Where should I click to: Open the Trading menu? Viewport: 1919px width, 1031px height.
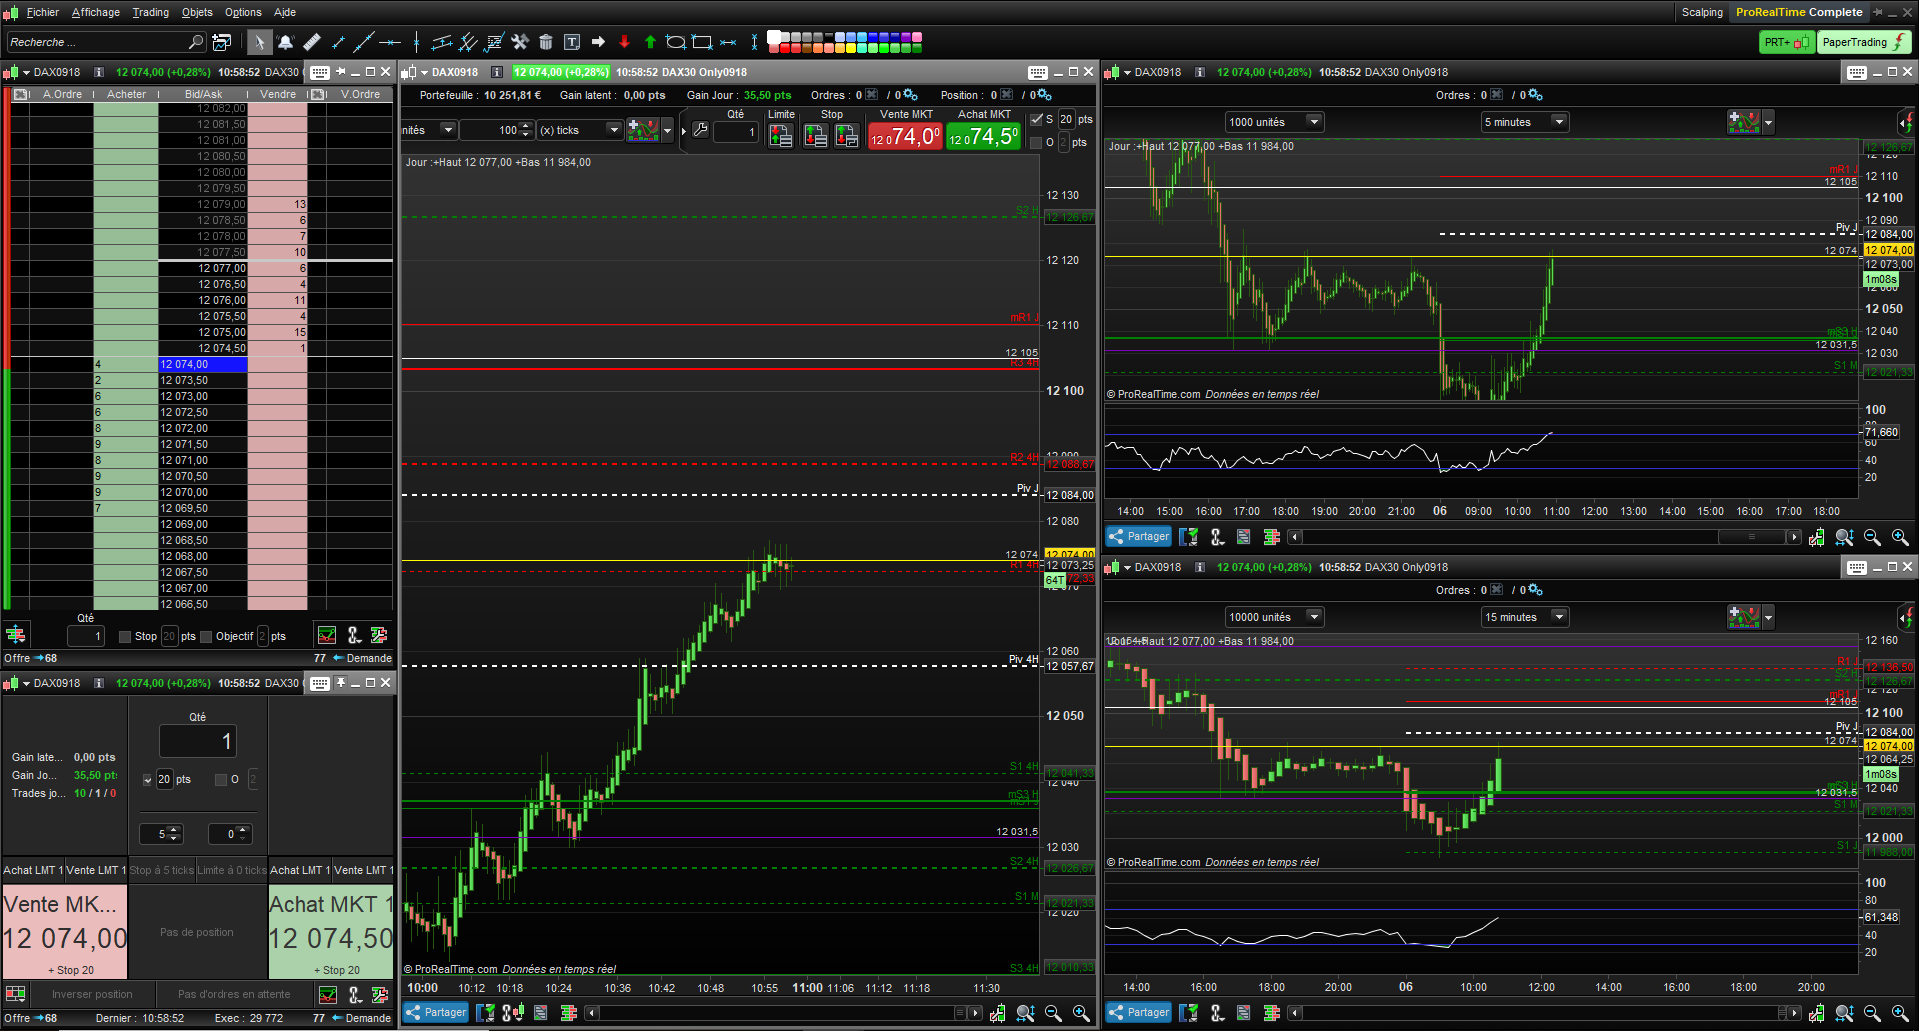(151, 12)
